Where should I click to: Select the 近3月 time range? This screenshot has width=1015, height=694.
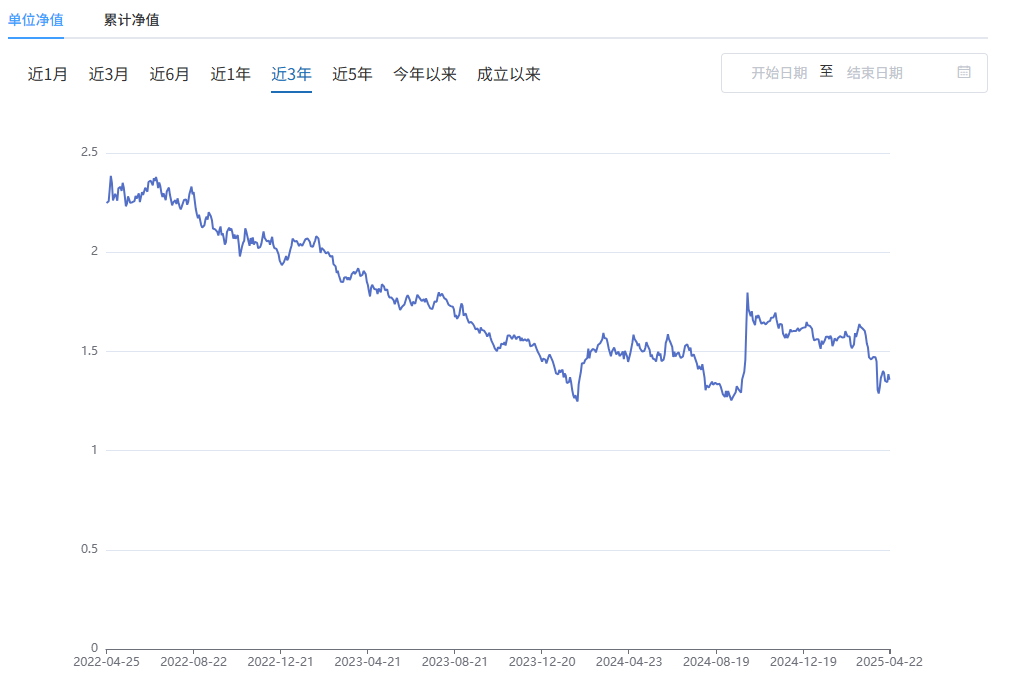point(109,74)
